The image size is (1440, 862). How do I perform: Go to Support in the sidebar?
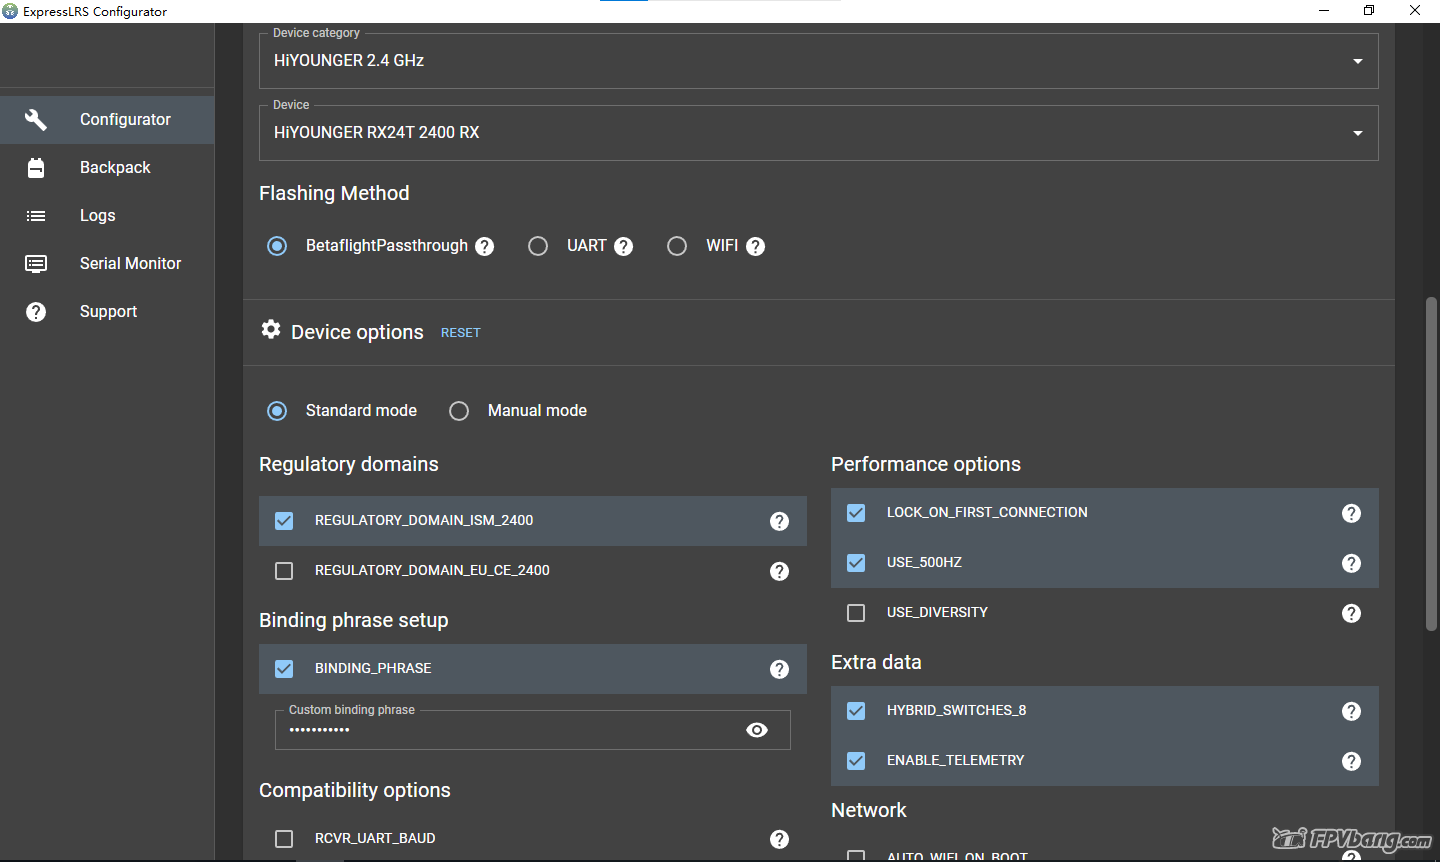[x=107, y=312]
